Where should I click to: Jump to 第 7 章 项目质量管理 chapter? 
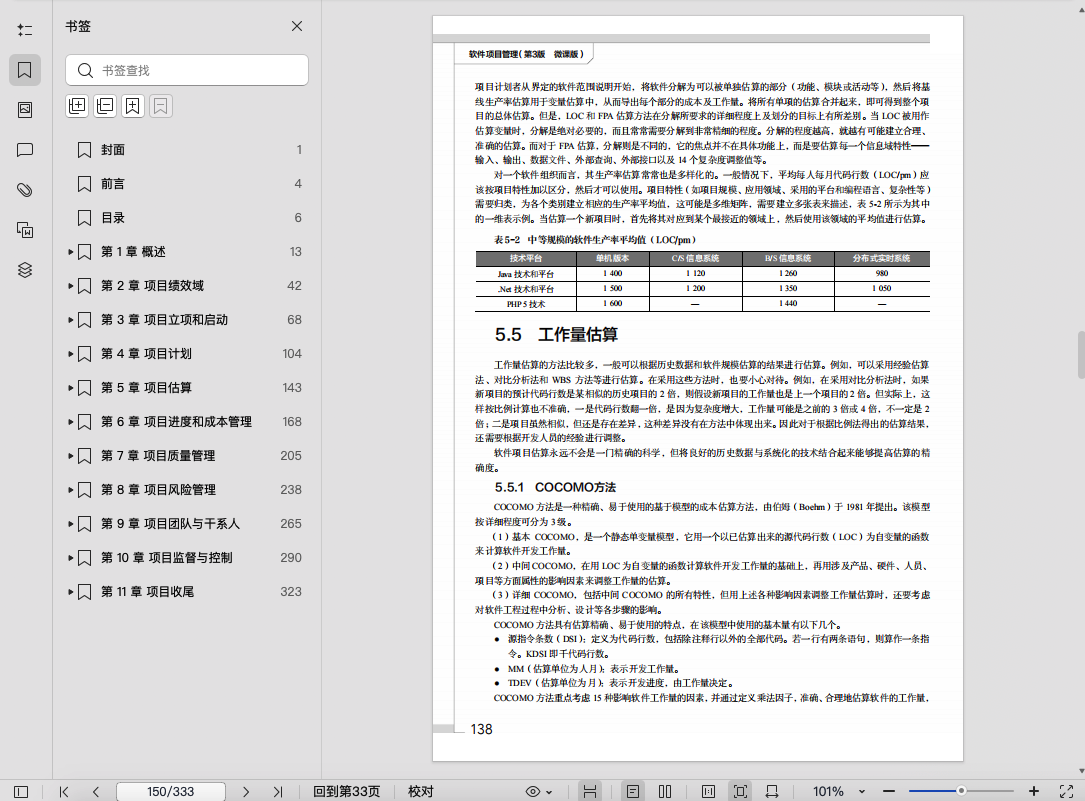pos(158,456)
